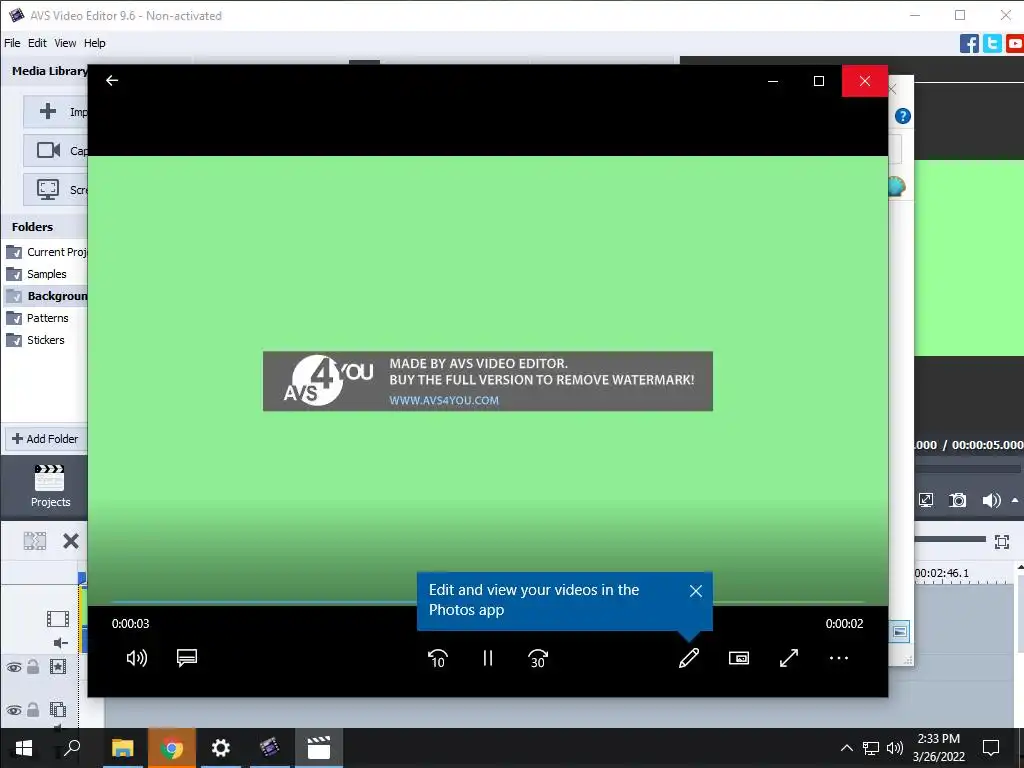Click the timeline delete X icon

71,541
